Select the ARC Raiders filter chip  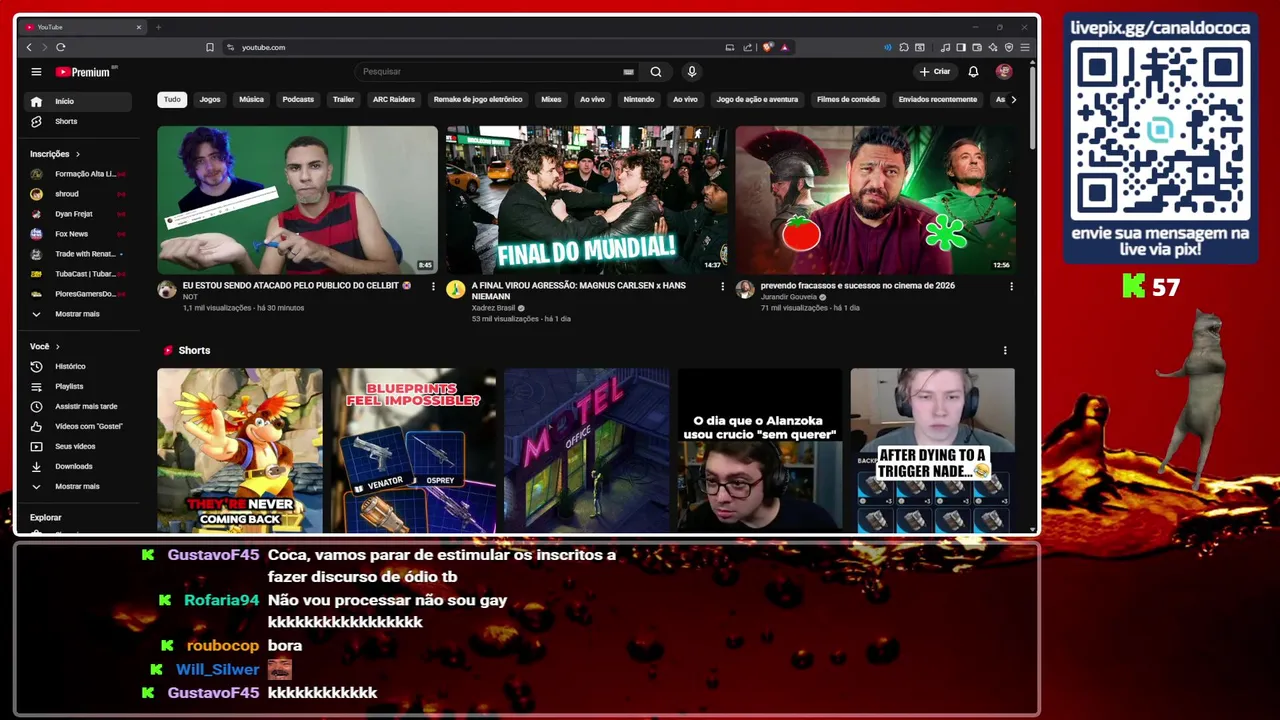click(x=394, y=99)
